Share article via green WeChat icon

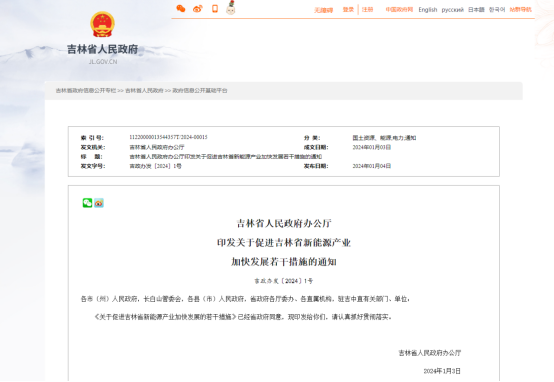tap(87, 203)
